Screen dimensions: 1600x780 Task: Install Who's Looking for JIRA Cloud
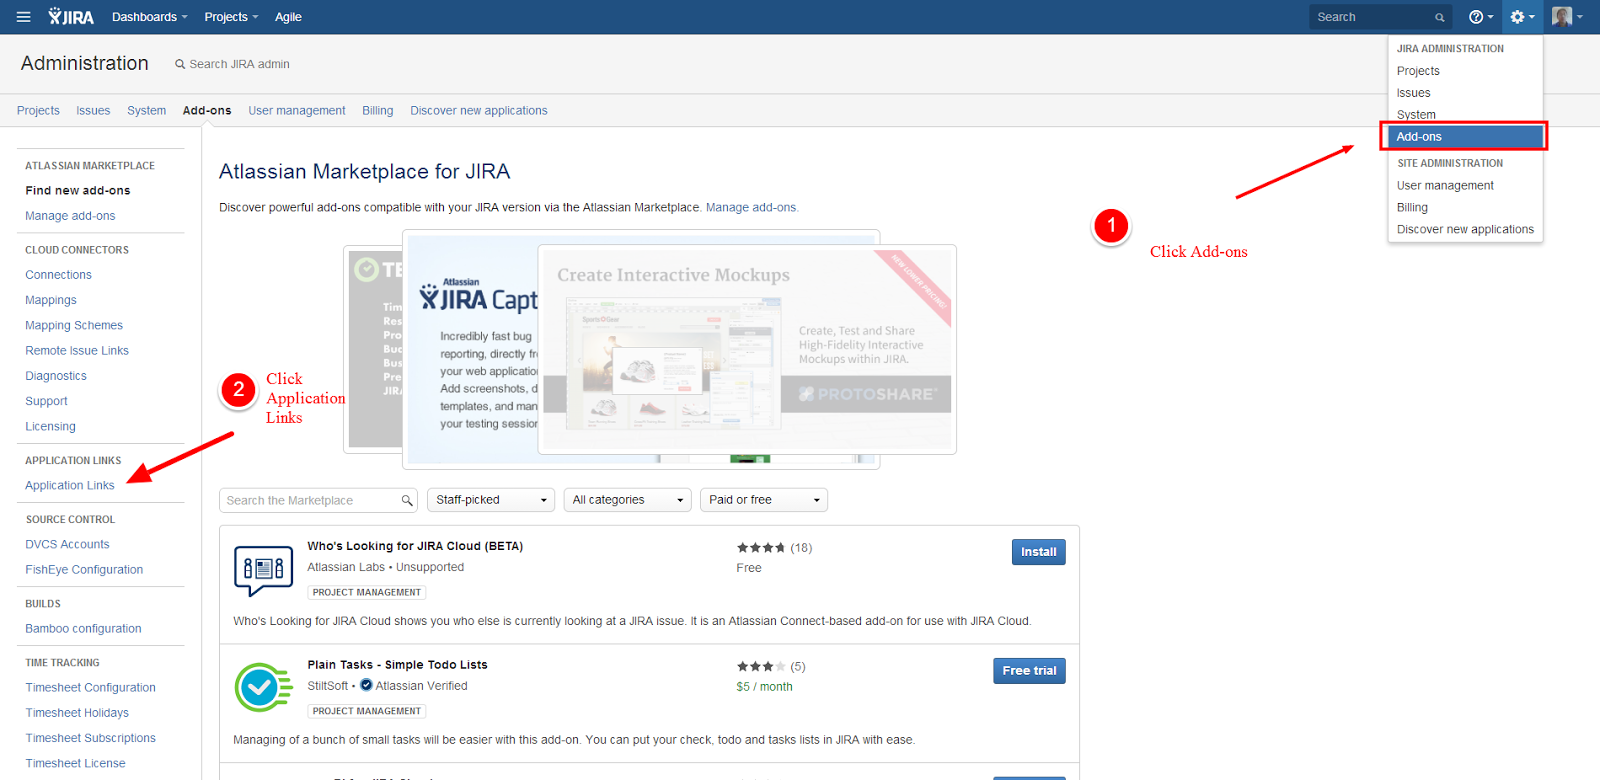coord(1038,552)
